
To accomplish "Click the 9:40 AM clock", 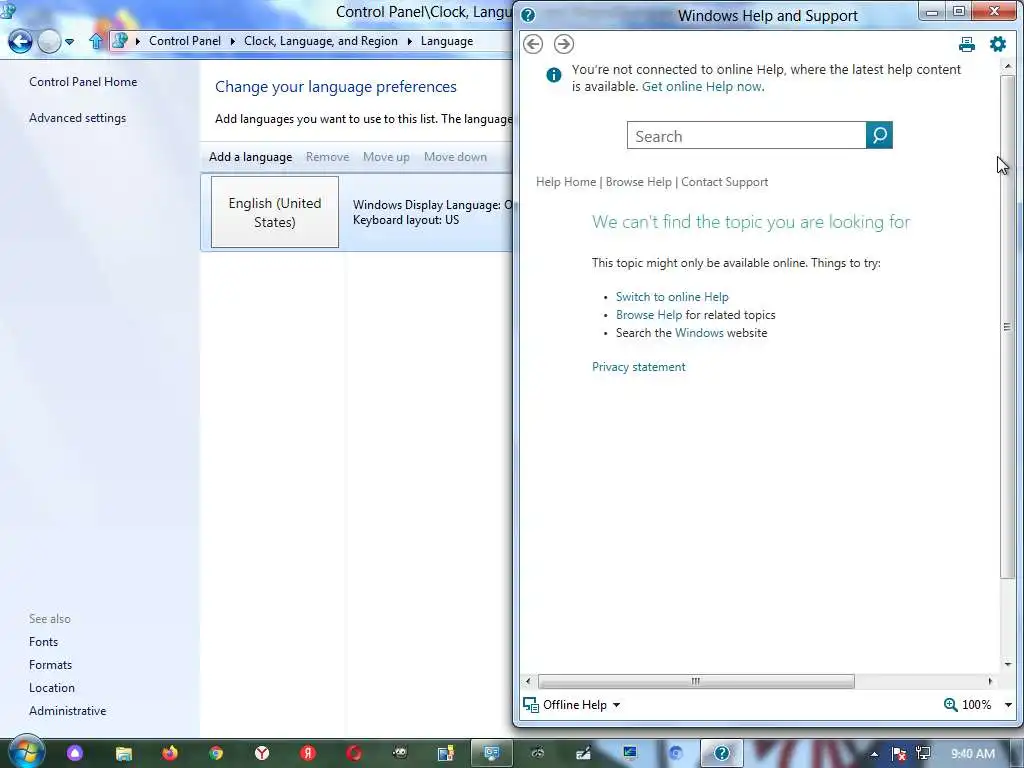I will point(973,754).
